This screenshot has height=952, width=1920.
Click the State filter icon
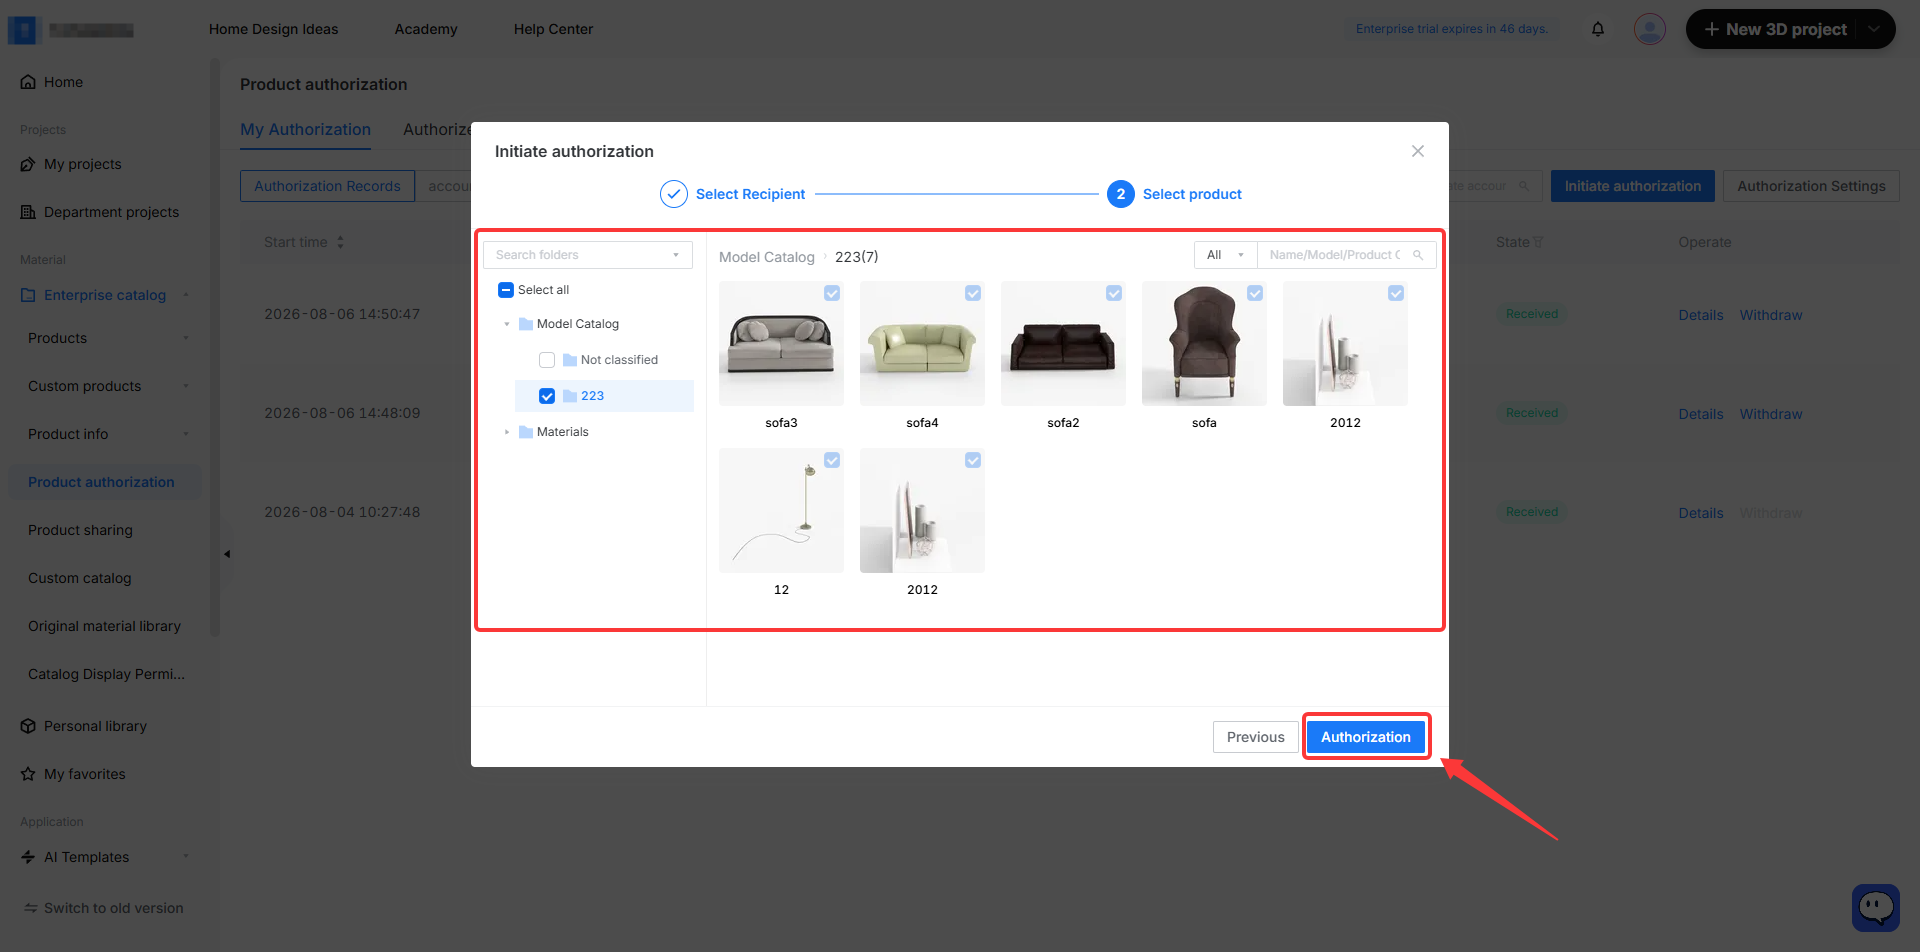pyautogui.click(x=1538, y=242)
